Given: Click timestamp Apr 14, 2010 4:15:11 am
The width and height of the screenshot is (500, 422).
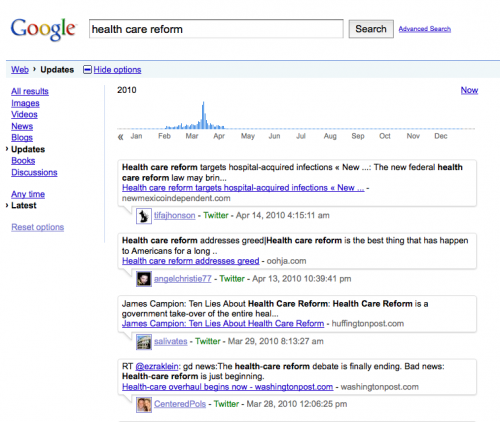Looking at the screenshot, I should 283,215.
